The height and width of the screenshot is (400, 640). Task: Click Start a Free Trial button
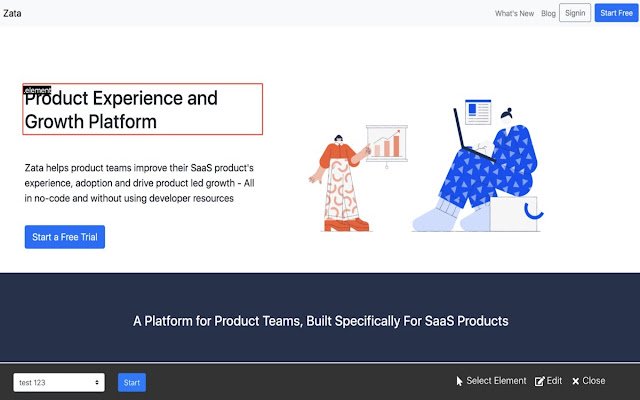coord(65,237)
